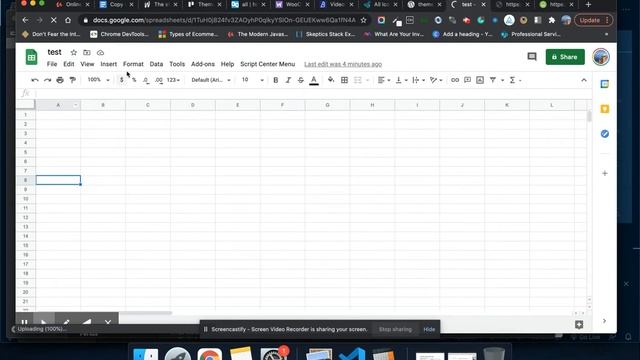Open a new browser tab
This screenshot has width=640, height=360.
point(588,4)
